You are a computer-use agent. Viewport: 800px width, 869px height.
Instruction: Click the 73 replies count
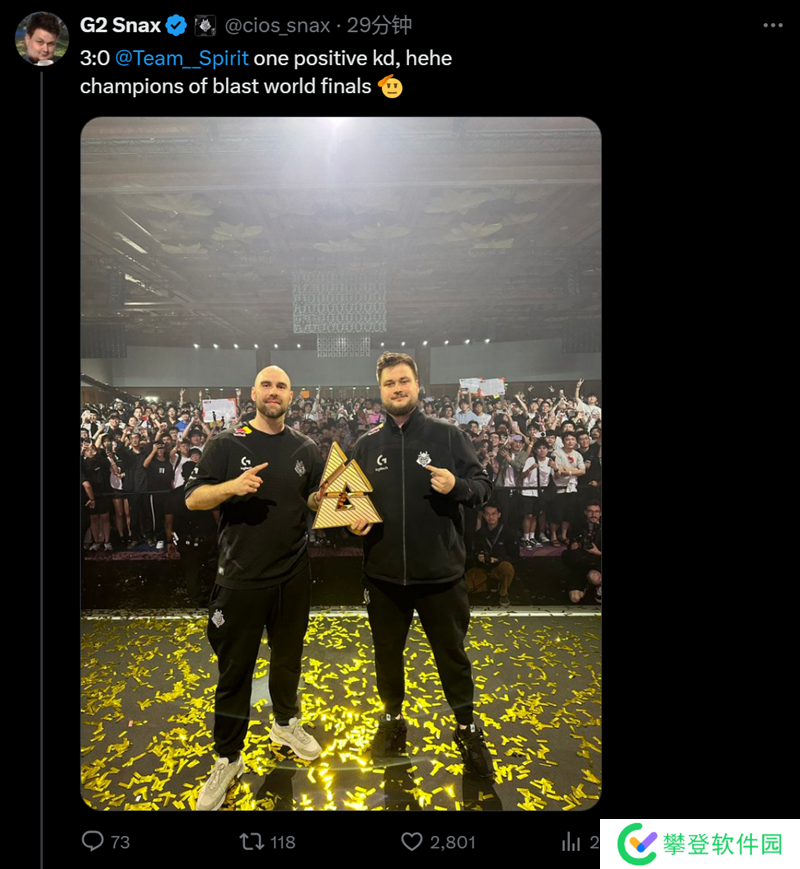[x=120, y=842]
